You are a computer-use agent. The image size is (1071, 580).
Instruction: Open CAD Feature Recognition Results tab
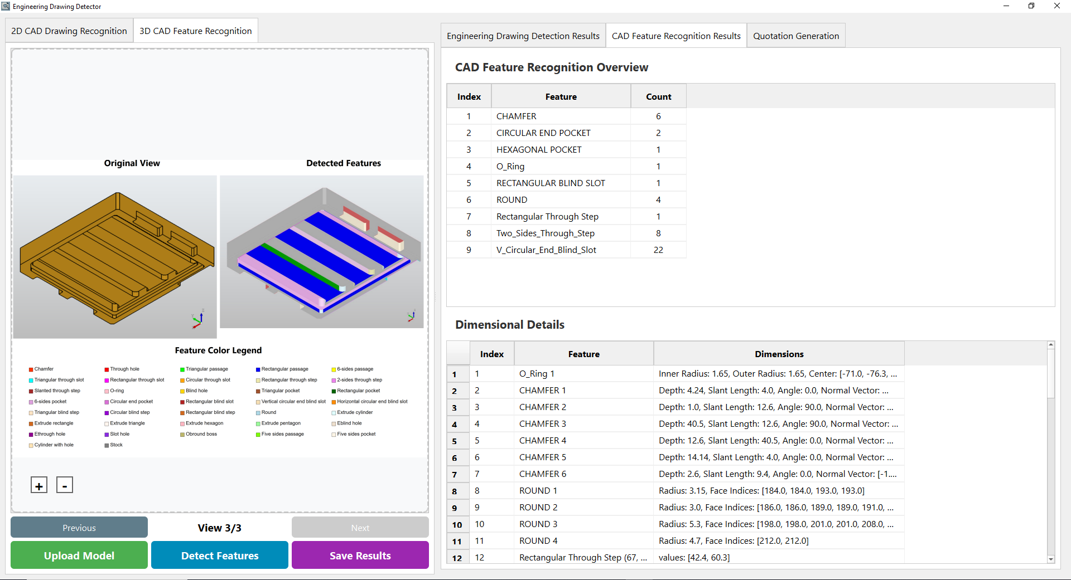[x=676, y=36]
